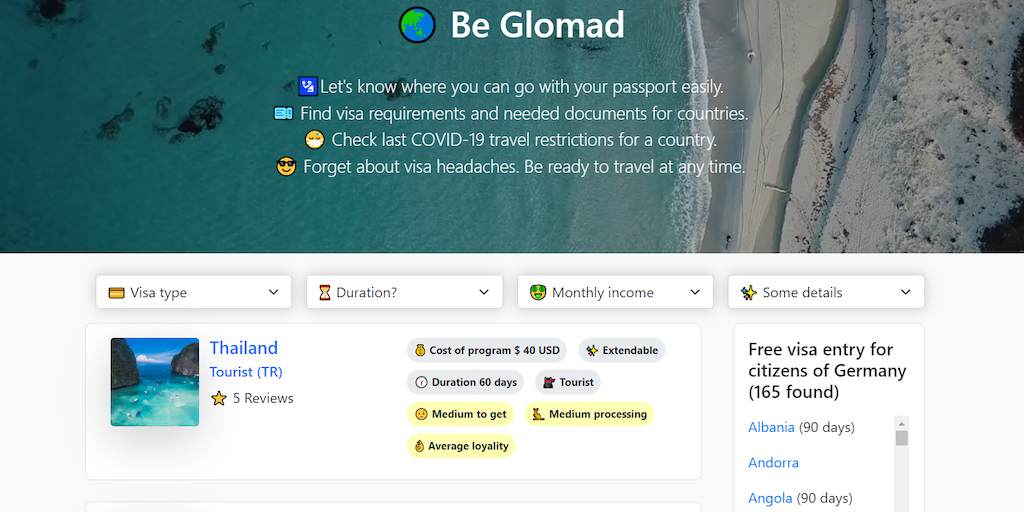Click the sunglasses emoji before Forget about visa headaches
The image size is (1024, 512).
[x=287, y=167]
